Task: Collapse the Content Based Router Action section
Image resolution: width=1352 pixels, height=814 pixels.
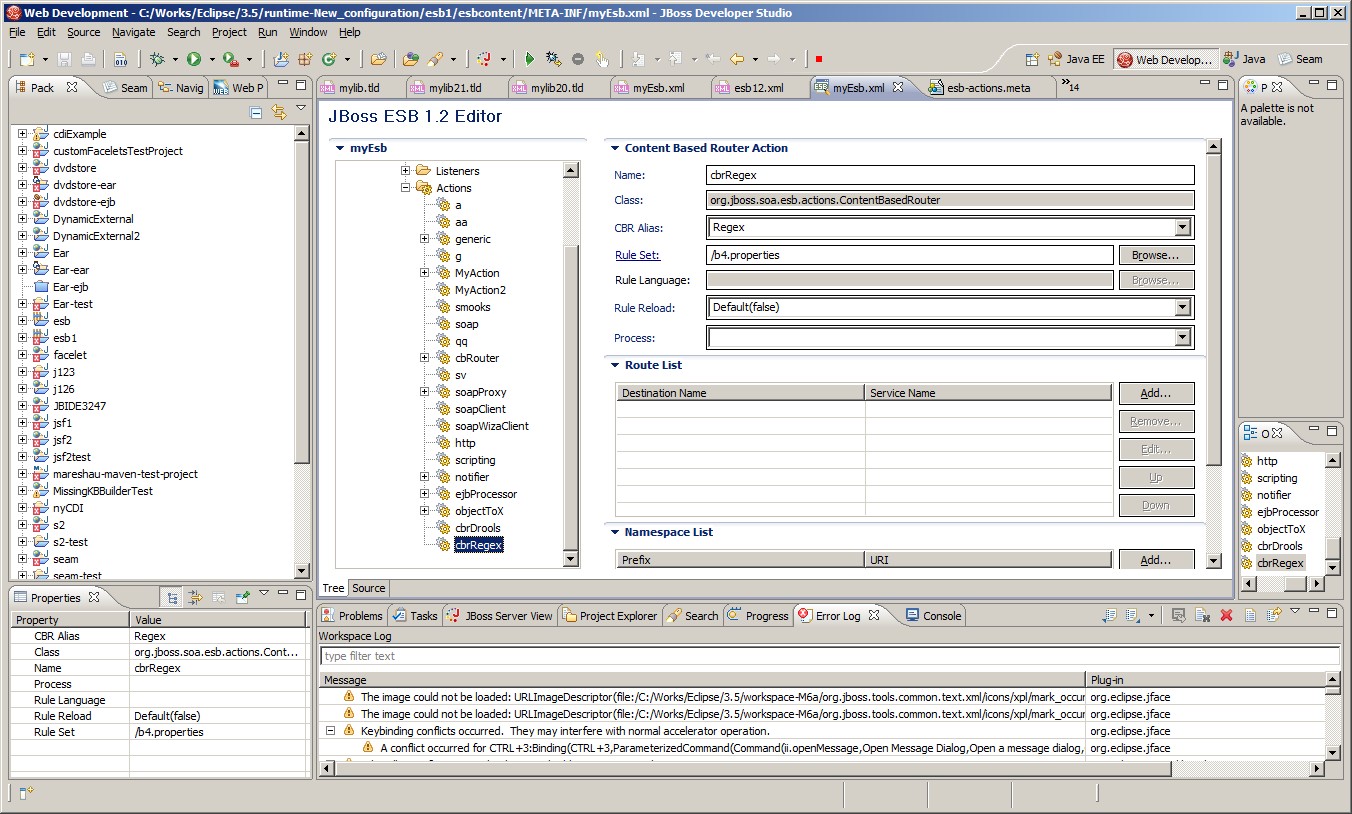Action: tap(615, 148)
